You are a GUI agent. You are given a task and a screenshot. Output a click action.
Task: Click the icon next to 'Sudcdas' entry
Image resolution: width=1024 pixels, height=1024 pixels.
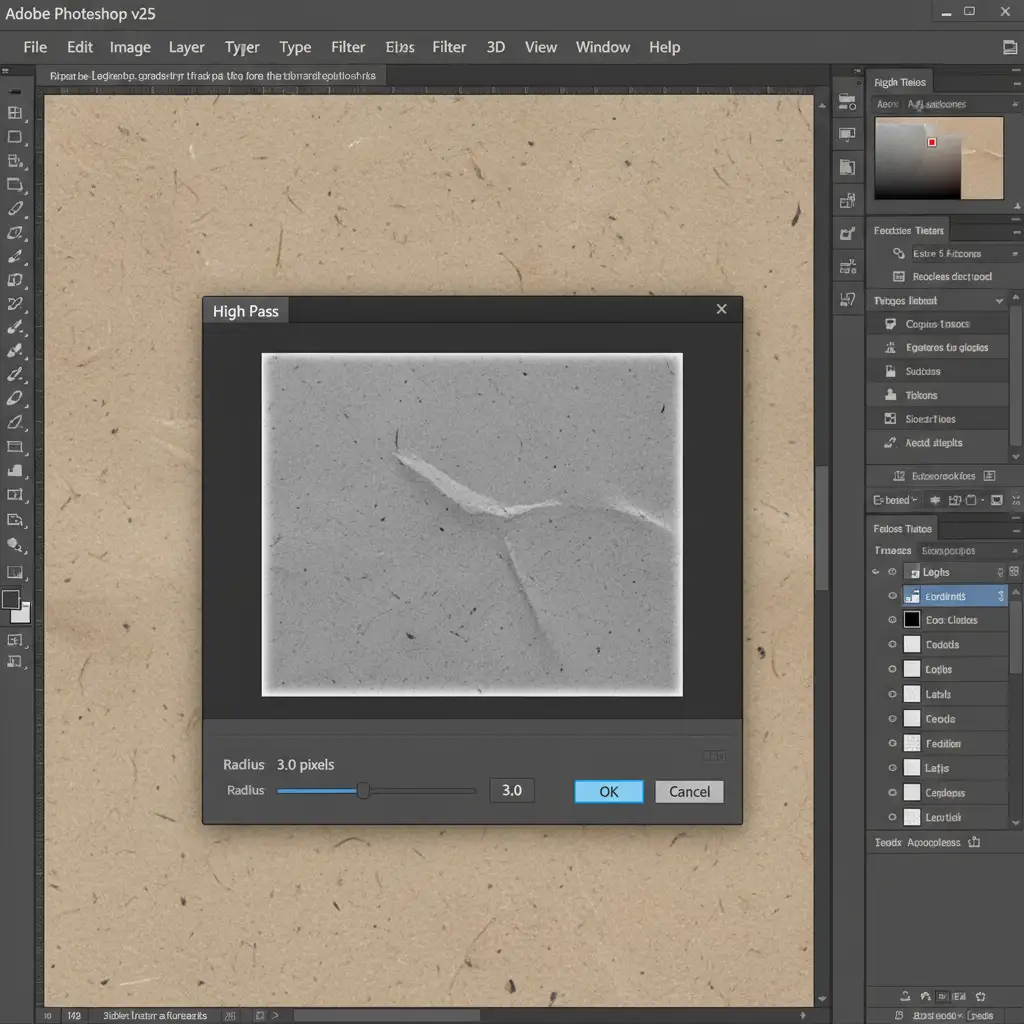[x=890, y=371]
